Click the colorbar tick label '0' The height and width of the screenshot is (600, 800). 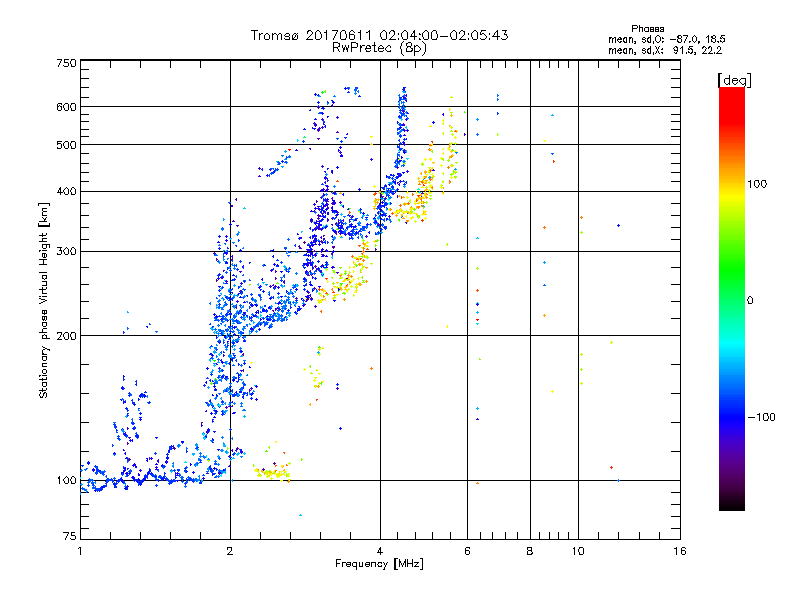[750, 301]
